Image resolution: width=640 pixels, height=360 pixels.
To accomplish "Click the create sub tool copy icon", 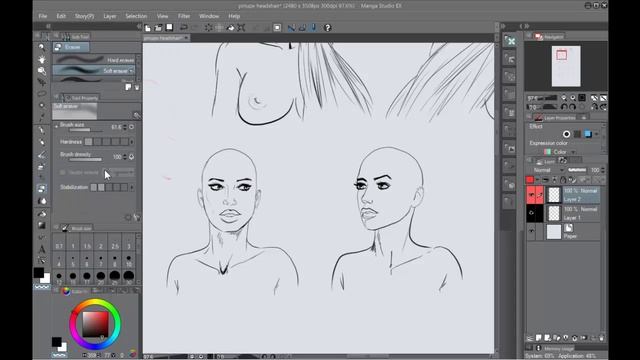I will point(128,87).
